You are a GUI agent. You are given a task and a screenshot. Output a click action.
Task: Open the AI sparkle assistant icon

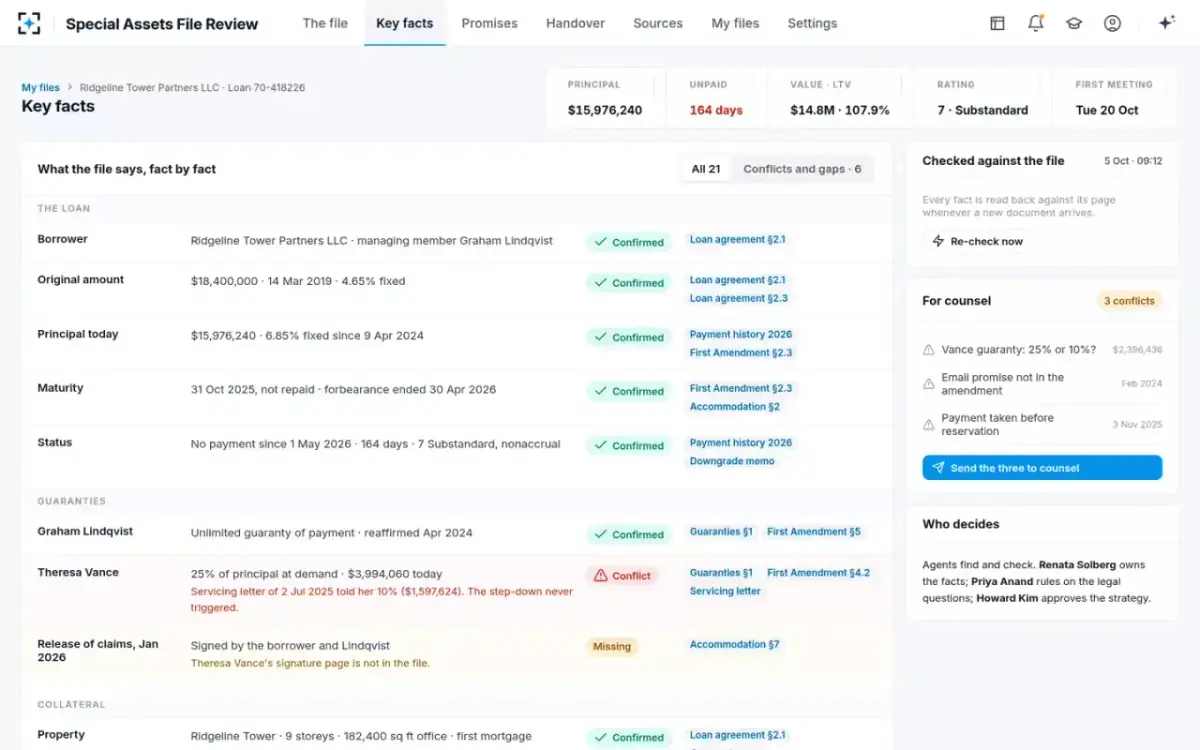tap(1165, 23)
